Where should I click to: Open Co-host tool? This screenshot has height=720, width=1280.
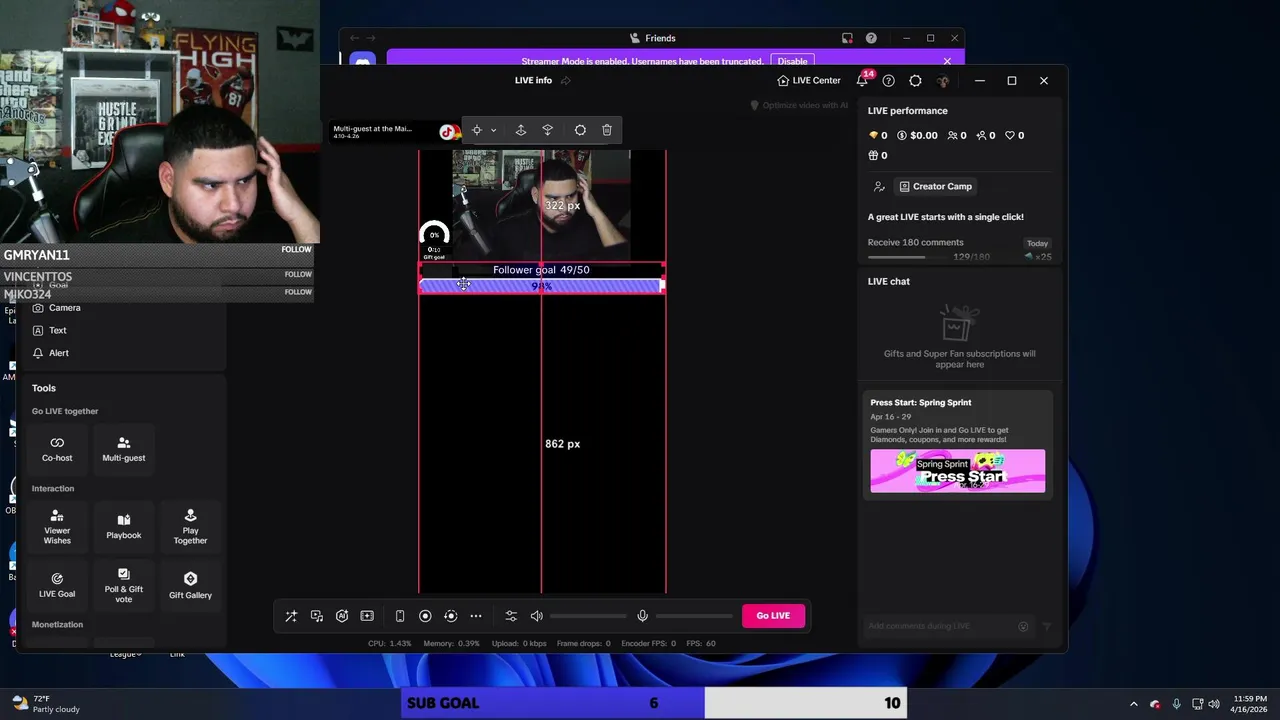(57, 449)
